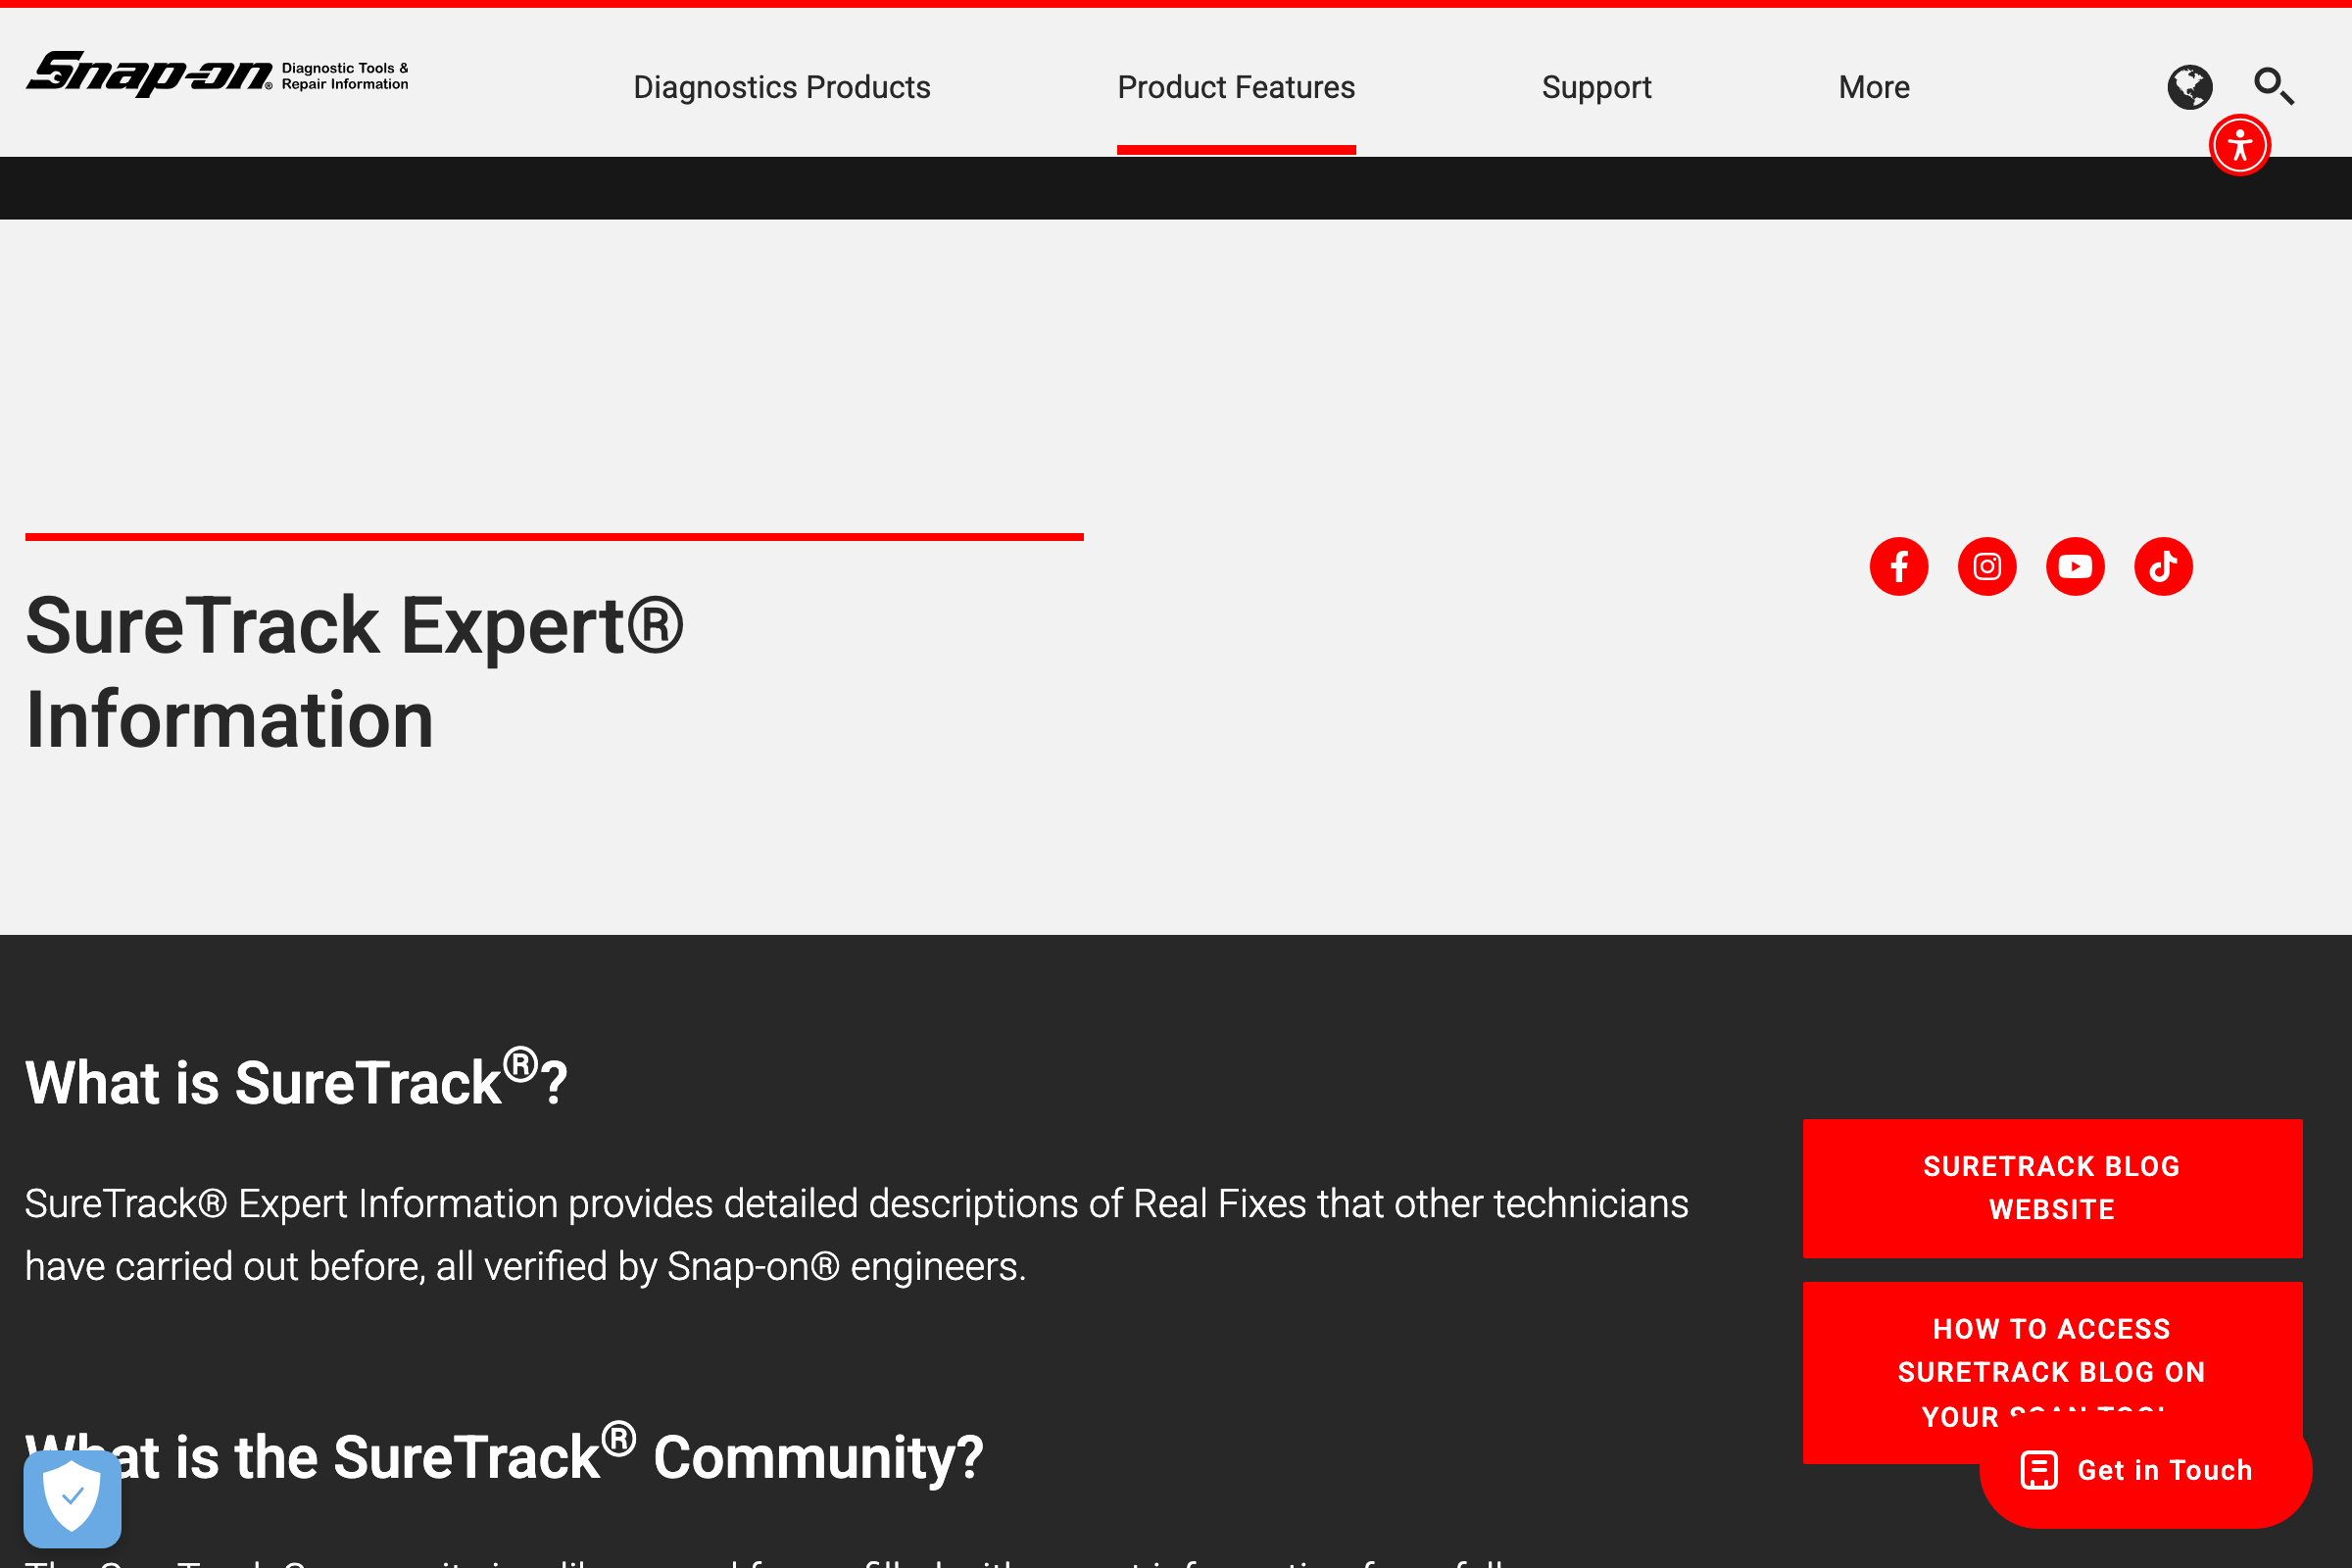The image size is (2352, 1568).
Task: Open the privacy shield badge
Action: point(72,1498)
